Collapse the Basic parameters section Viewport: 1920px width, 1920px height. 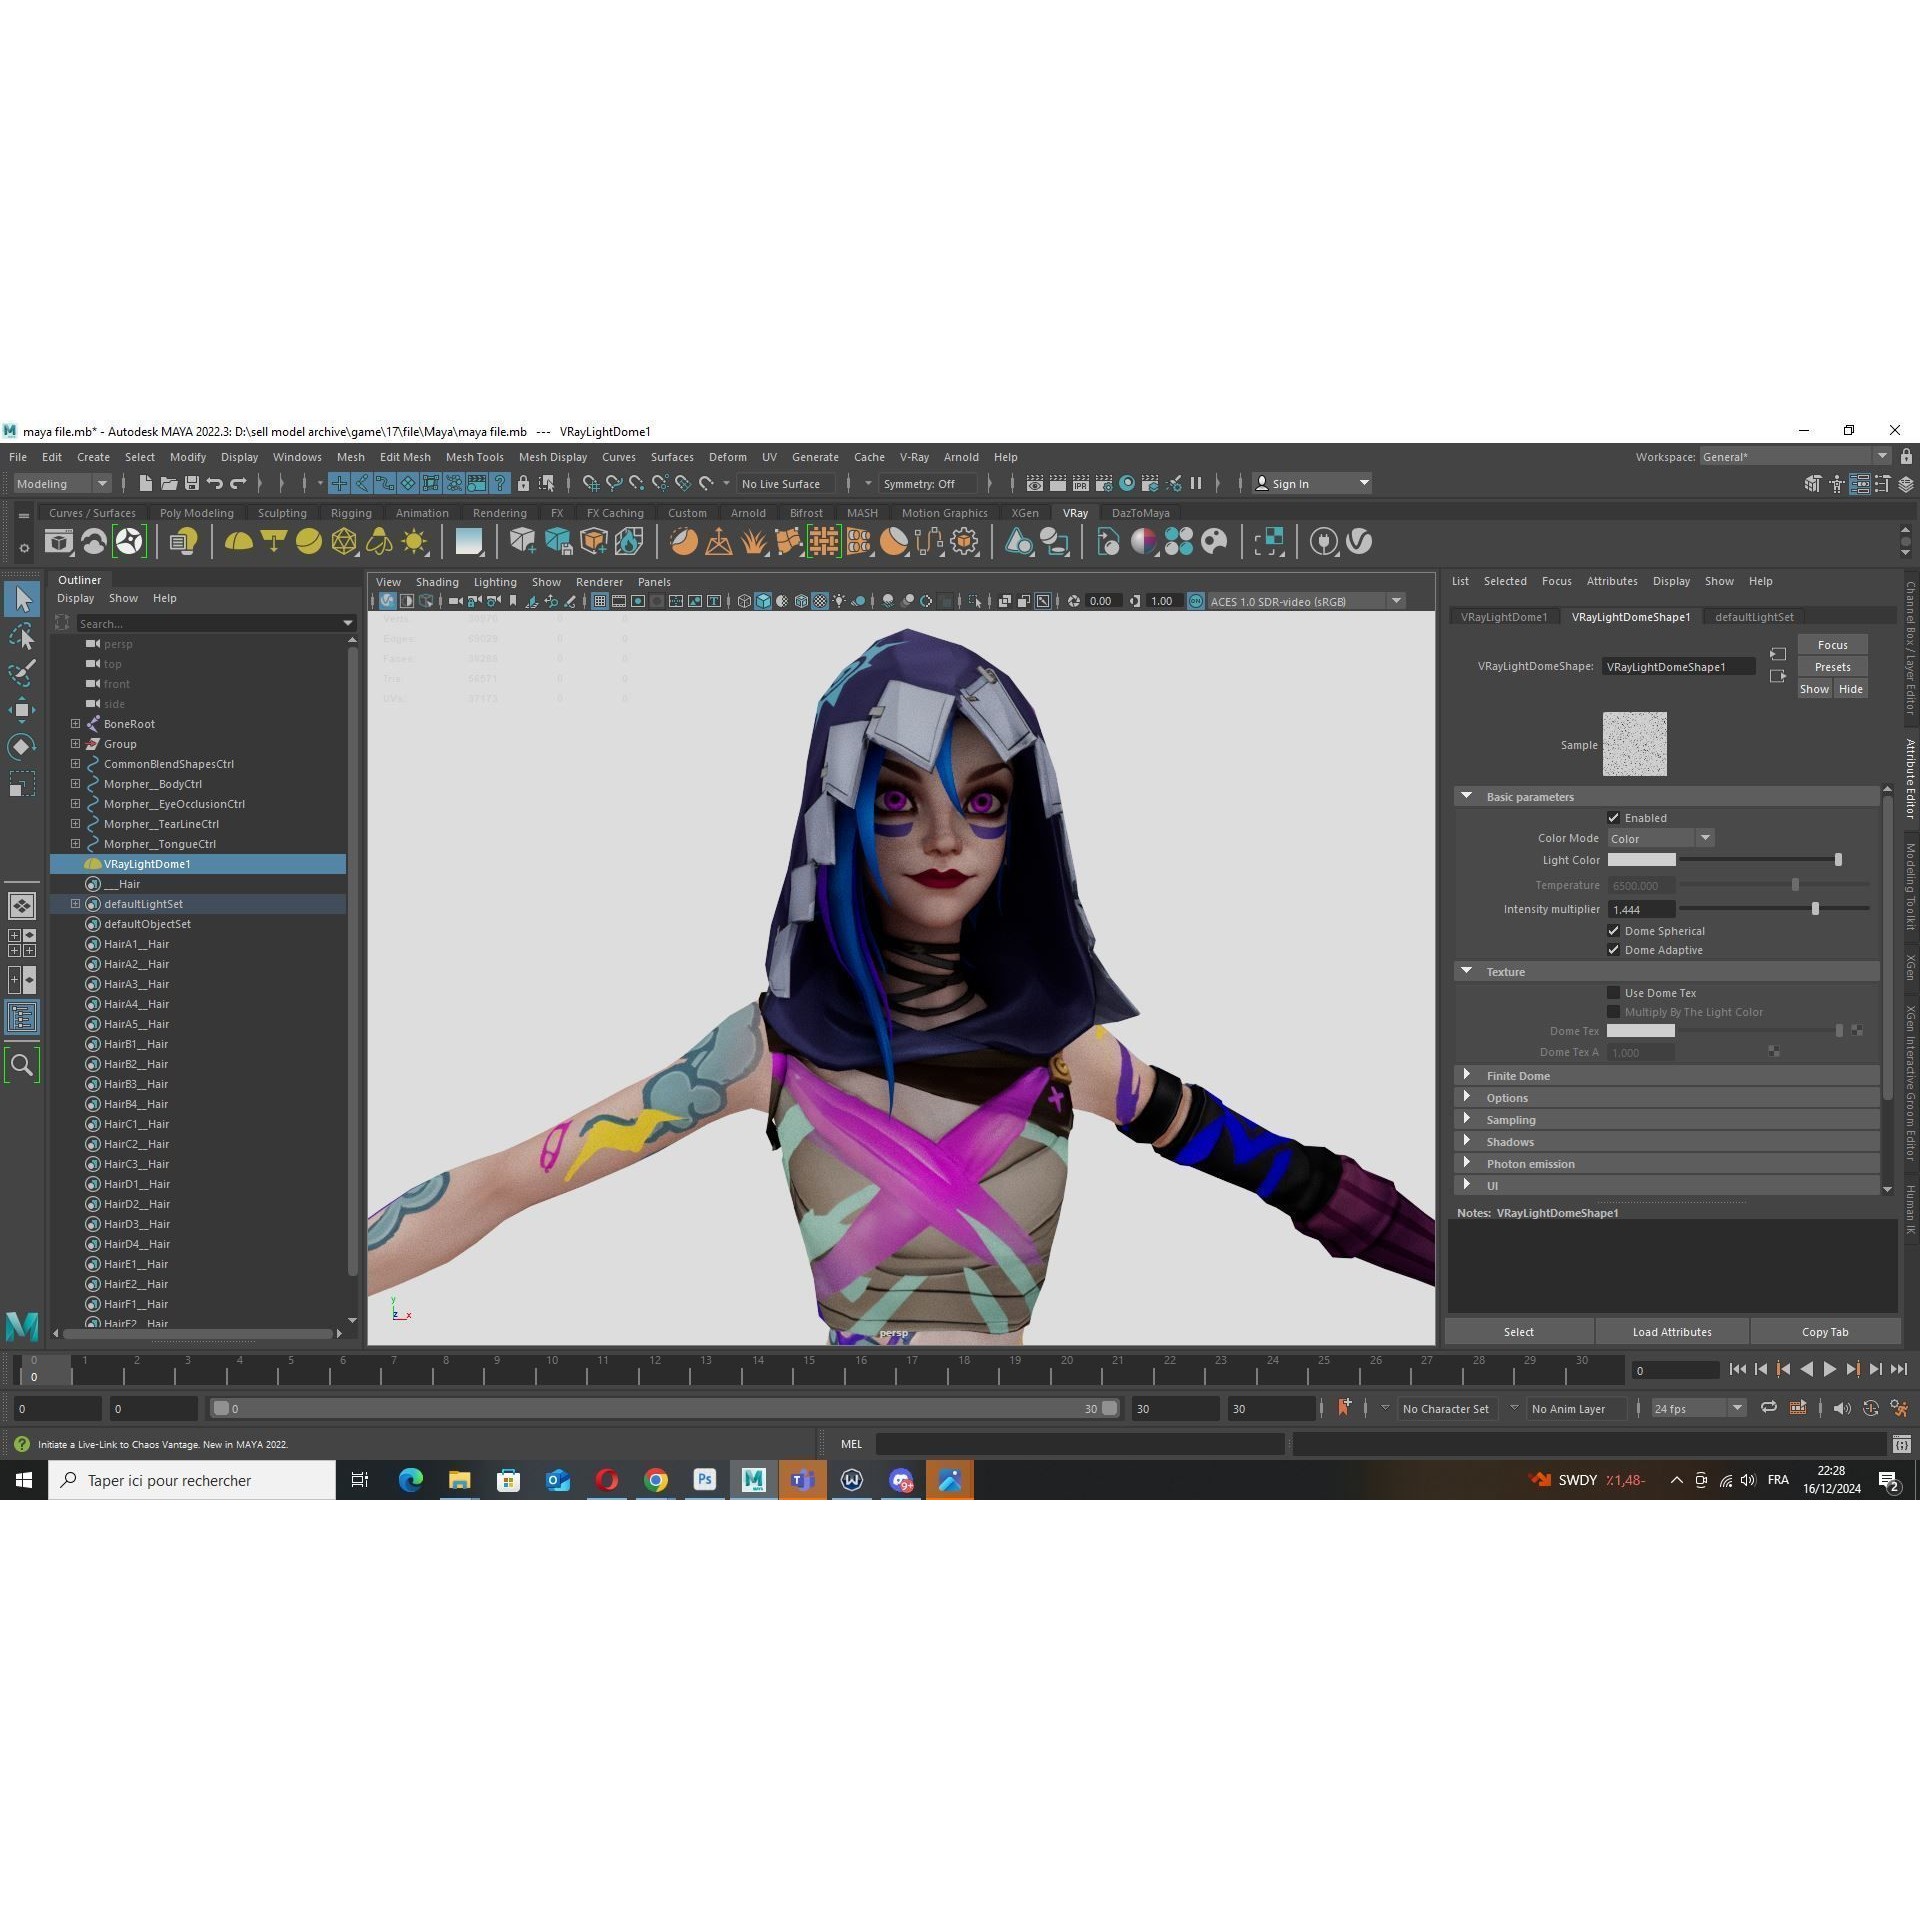[x=1466, y=796]
